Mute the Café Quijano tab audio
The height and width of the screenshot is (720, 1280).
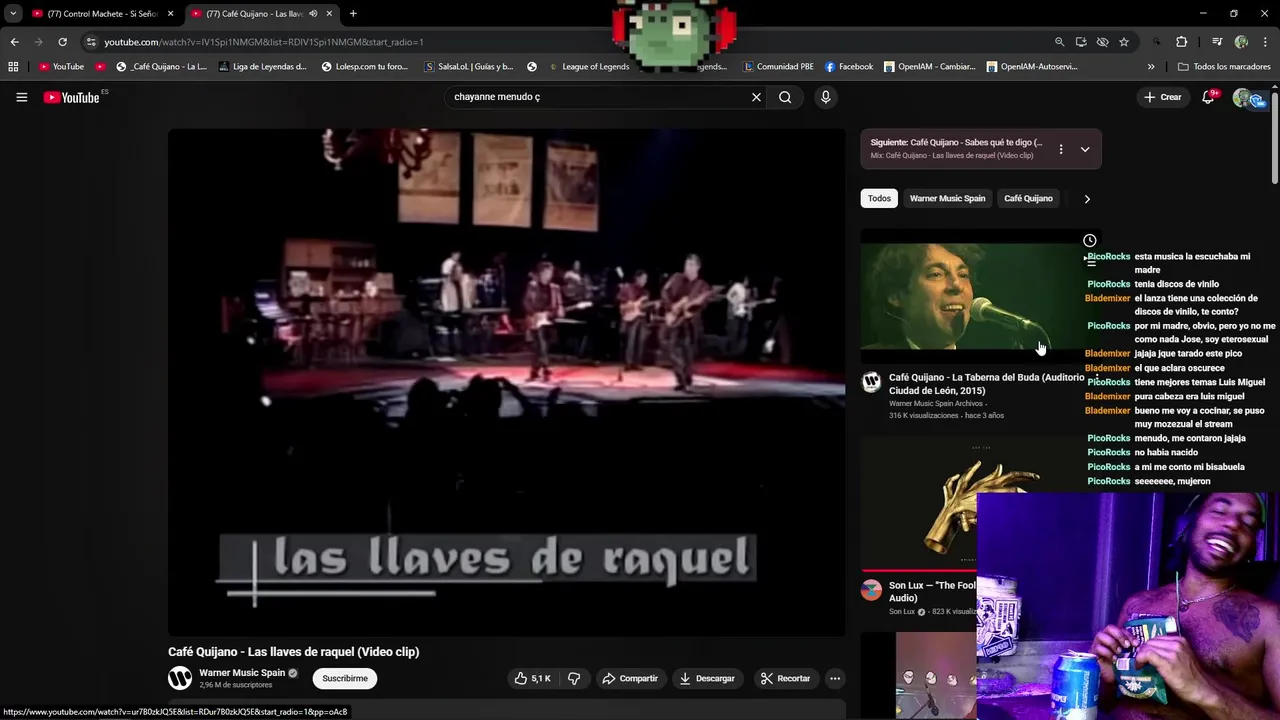tap(313, 14)
